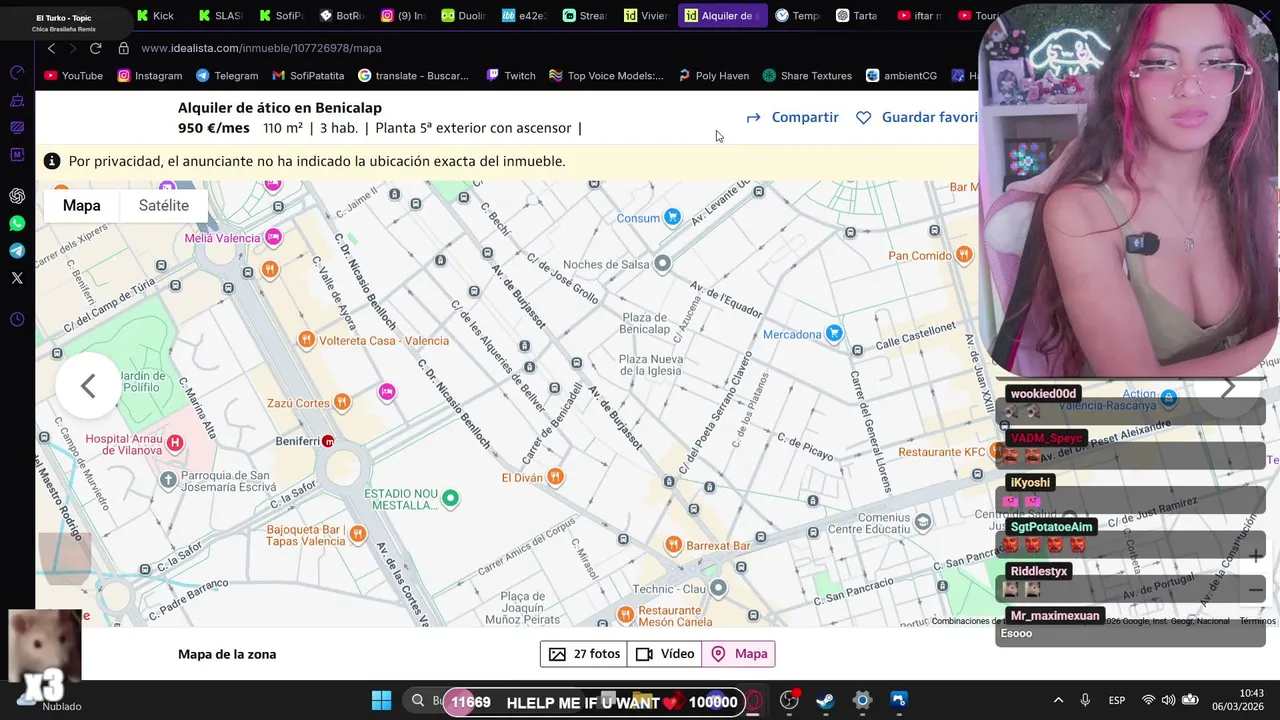1280x720 pixels.
Task: Open WhatsApp in the browser sidebar
Action: point(17,224)
